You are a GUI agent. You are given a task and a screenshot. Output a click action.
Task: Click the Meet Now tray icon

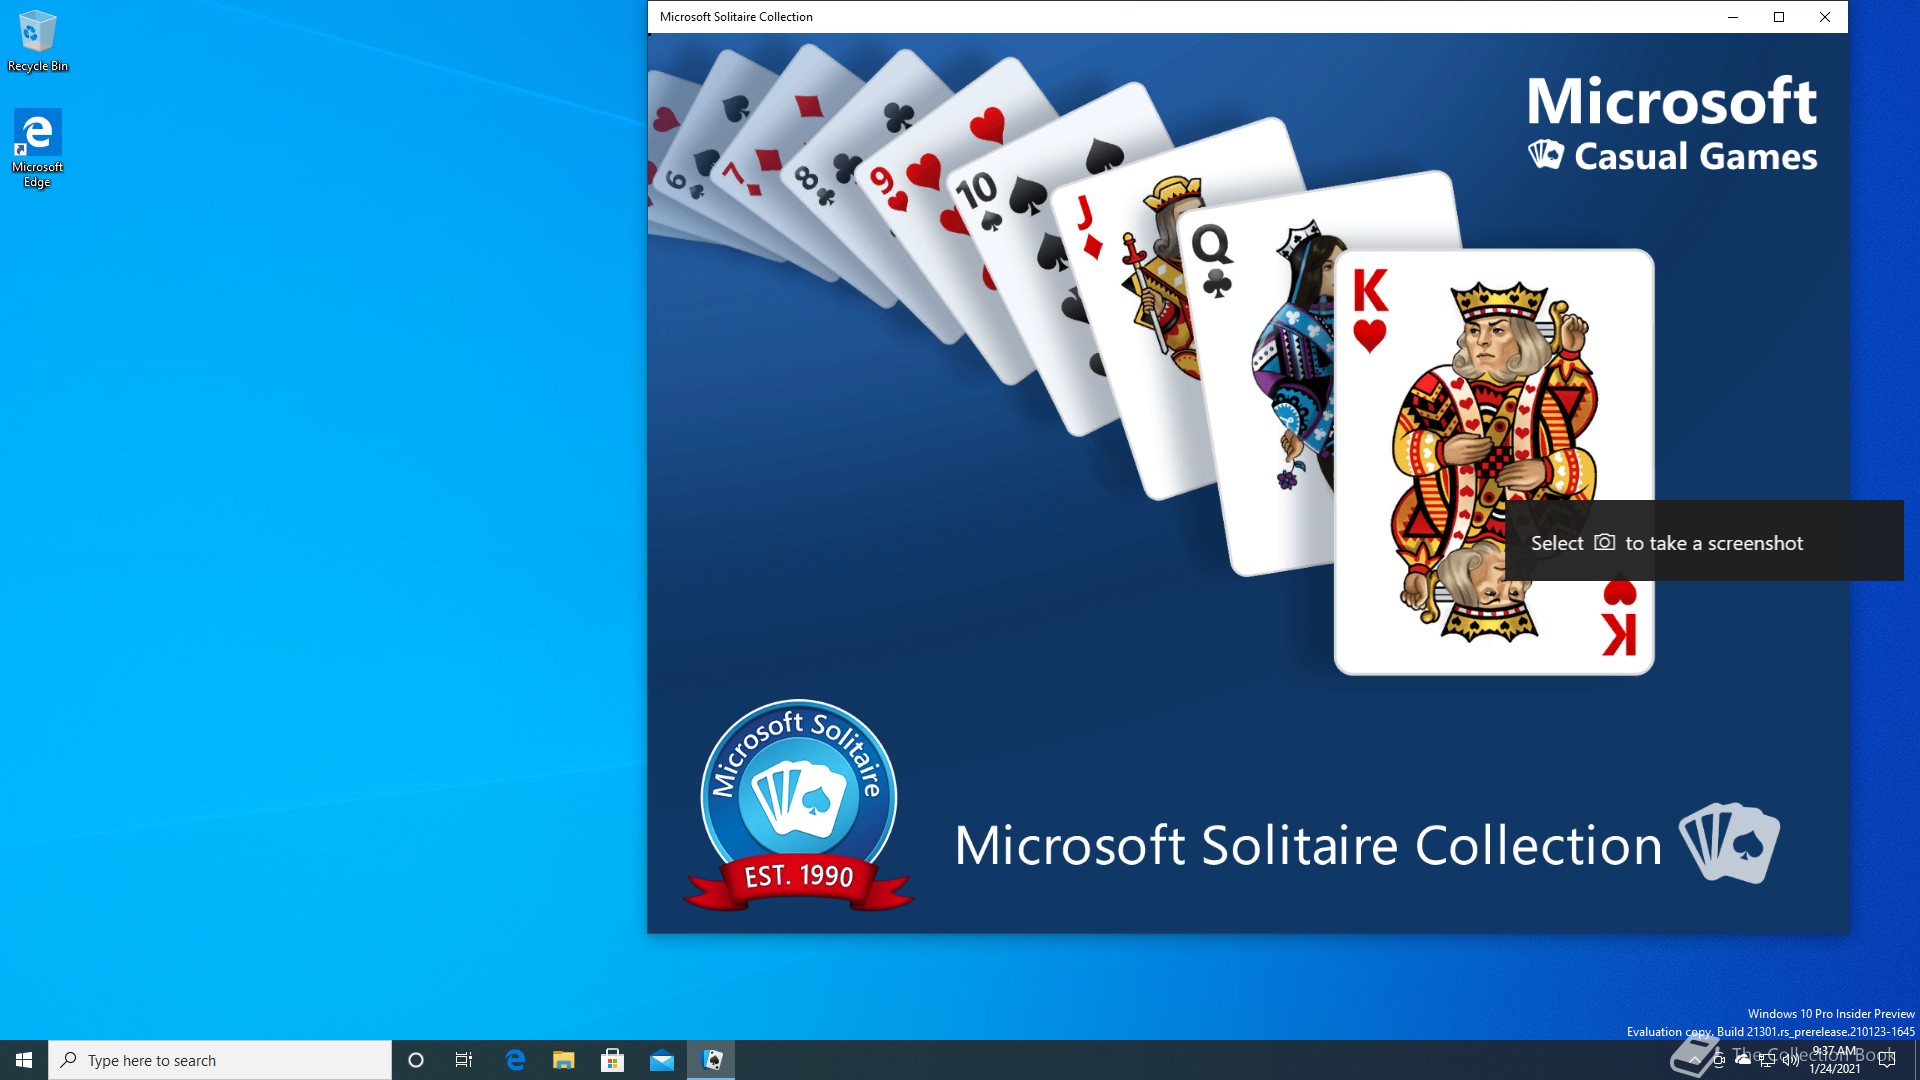[x=1719, y=1060]
